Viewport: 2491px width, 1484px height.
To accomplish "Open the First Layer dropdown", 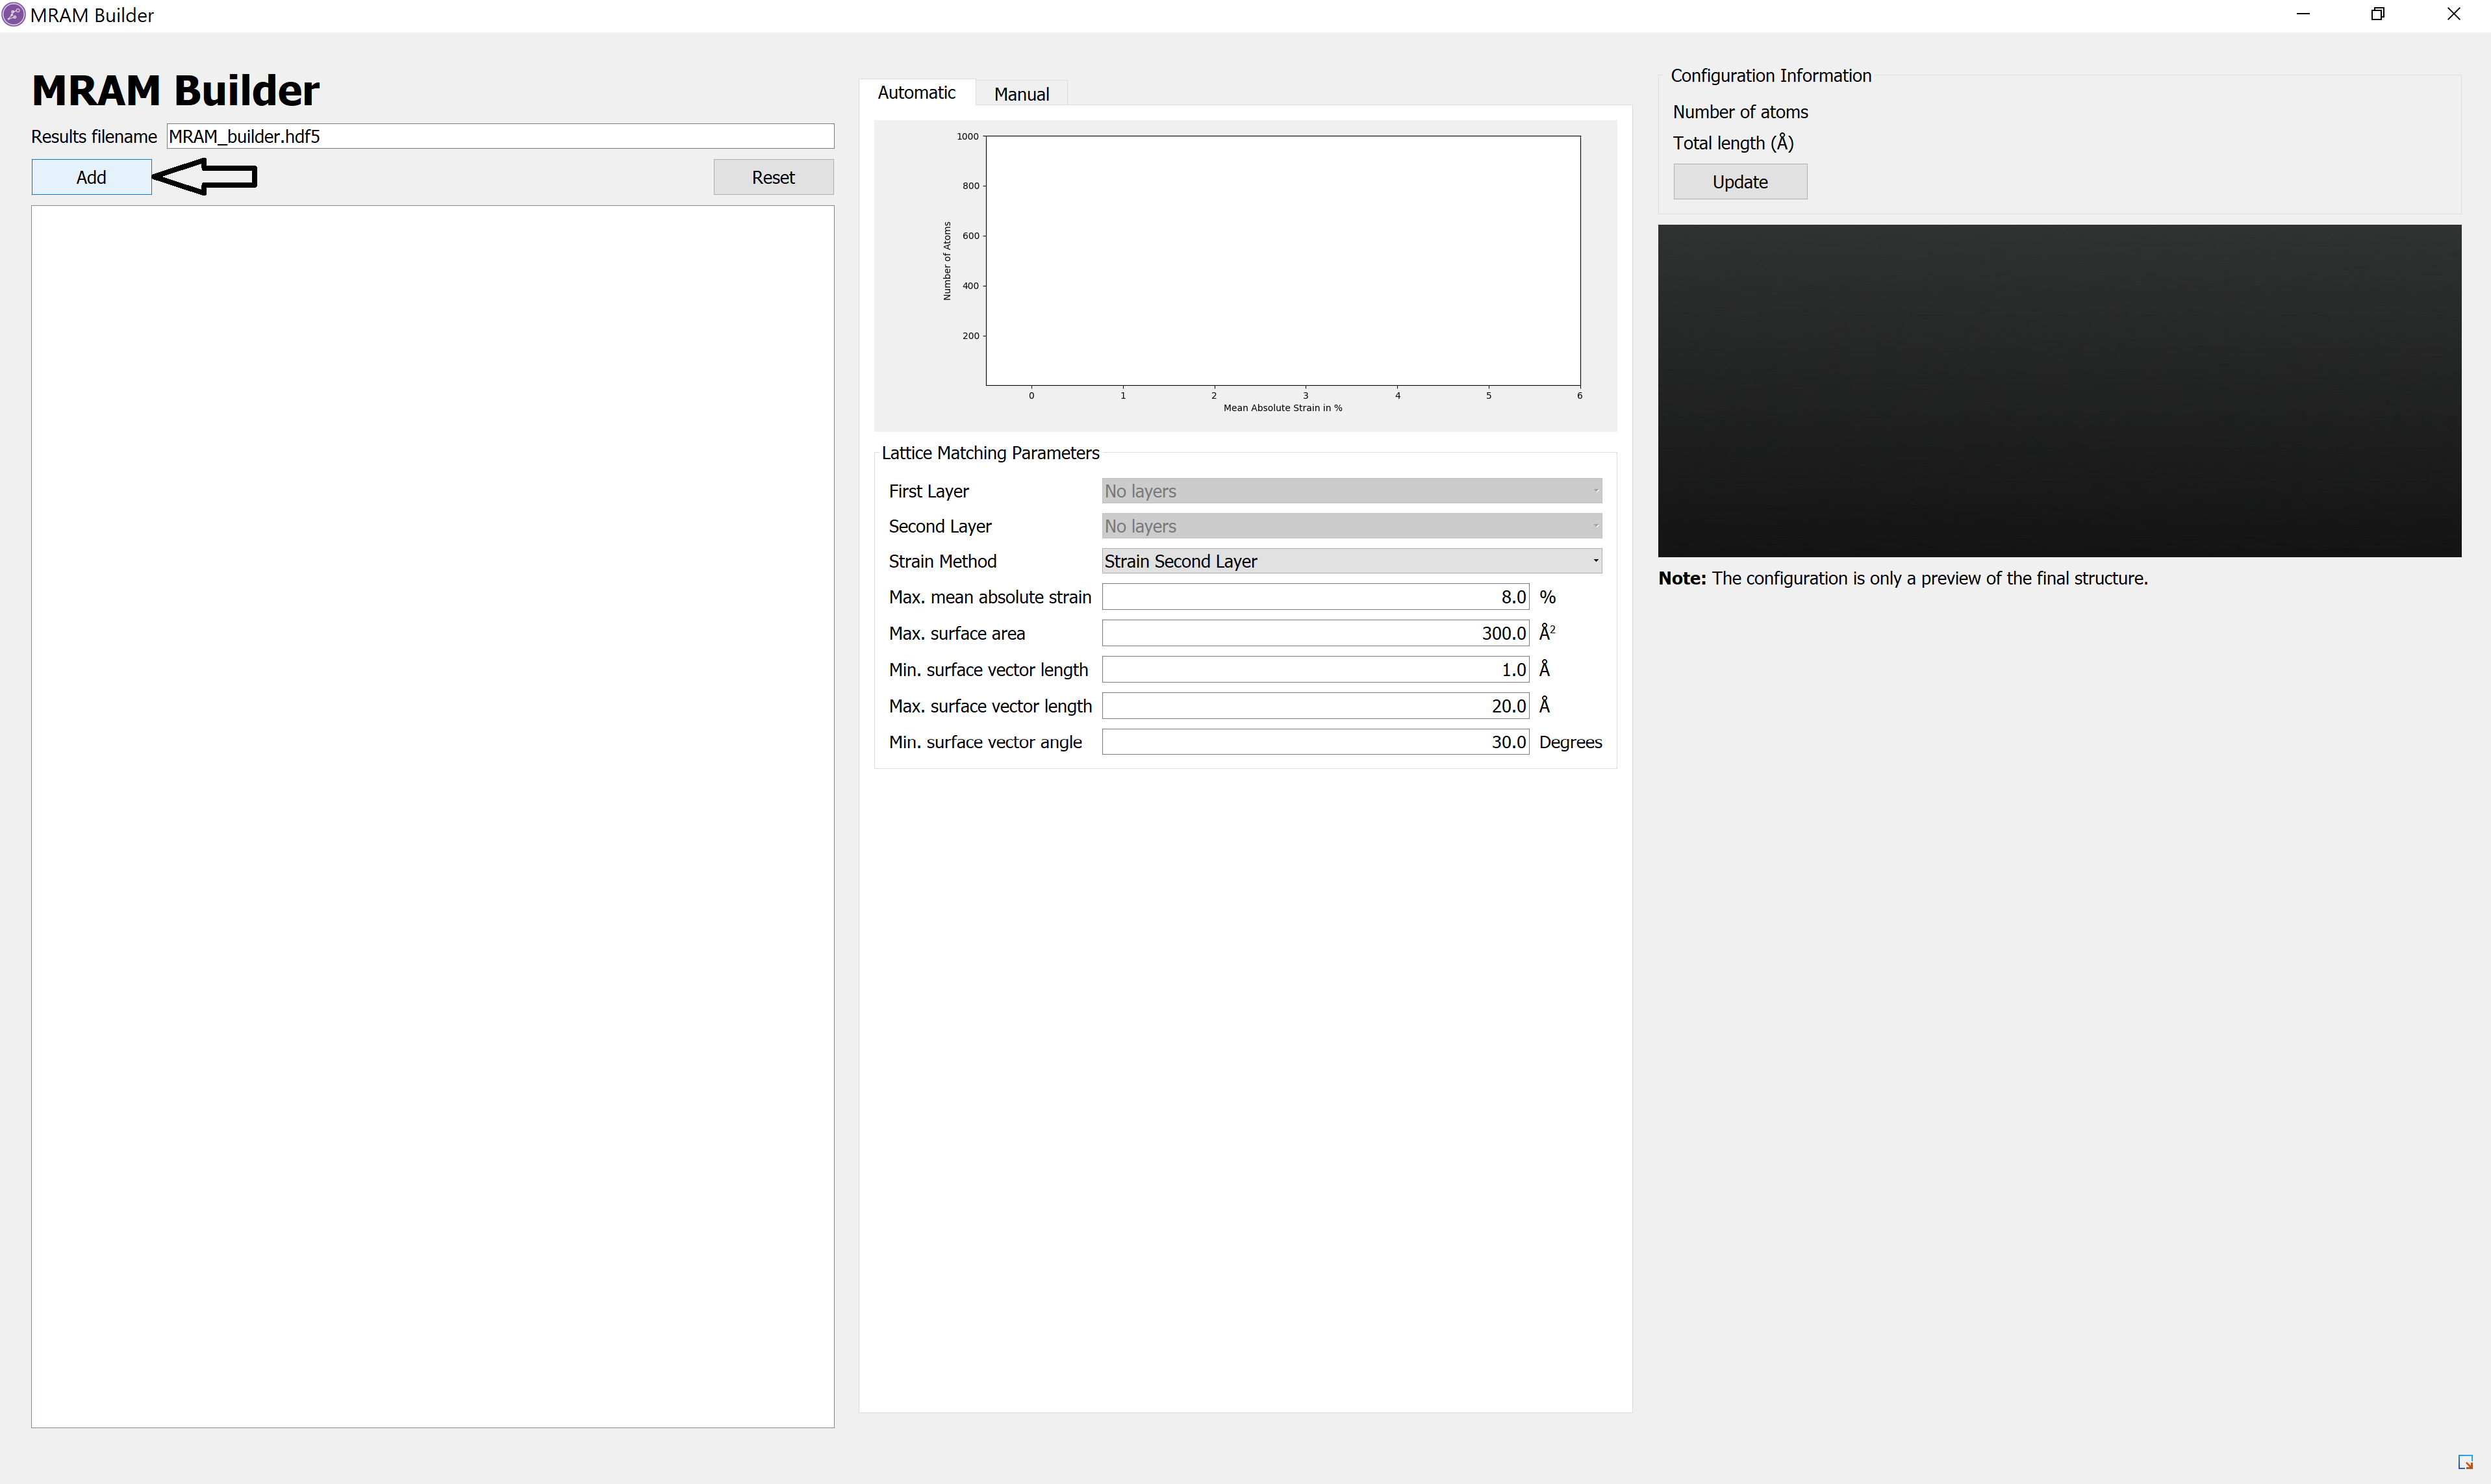I will click(1352, 491).
